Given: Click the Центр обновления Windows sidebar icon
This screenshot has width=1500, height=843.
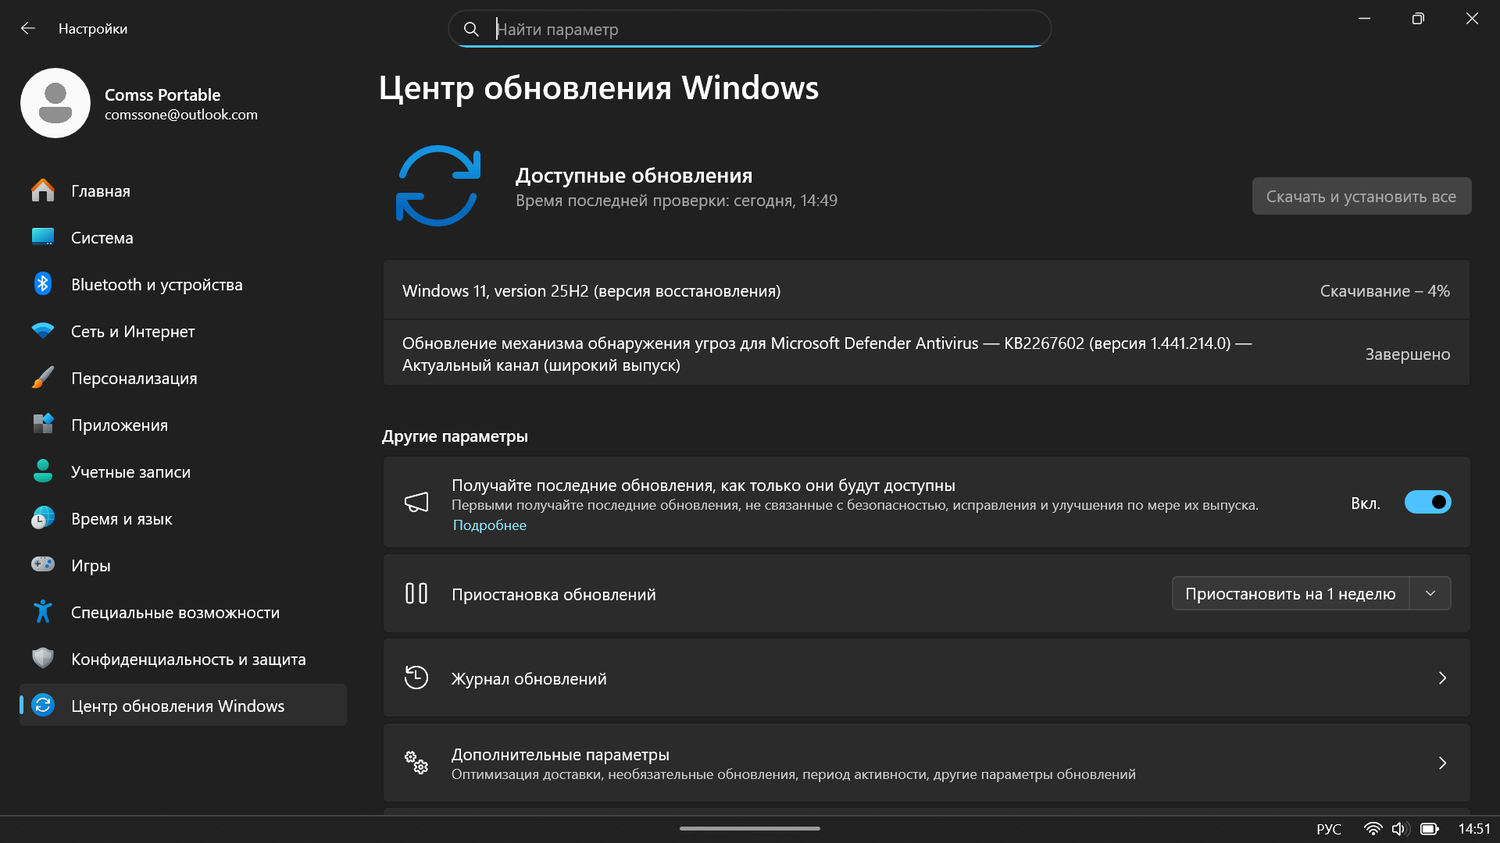Looking at the screenshot, I should tap(43, 705).
